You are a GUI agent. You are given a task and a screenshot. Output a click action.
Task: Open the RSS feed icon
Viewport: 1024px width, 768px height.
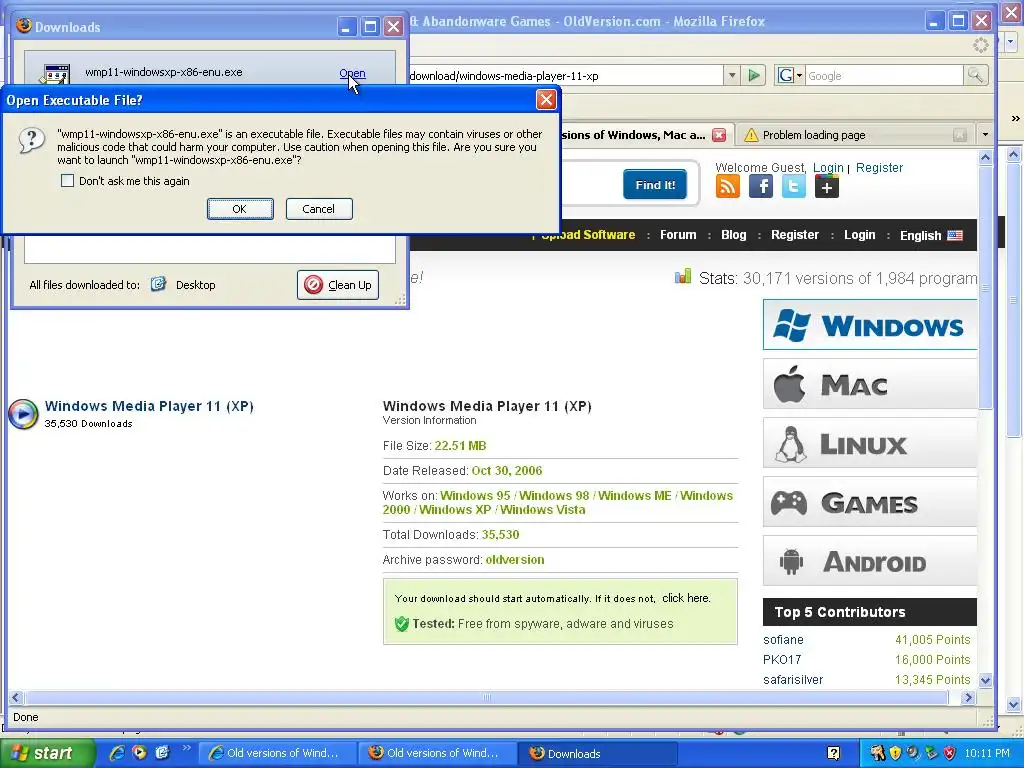[x=728, y=187]
